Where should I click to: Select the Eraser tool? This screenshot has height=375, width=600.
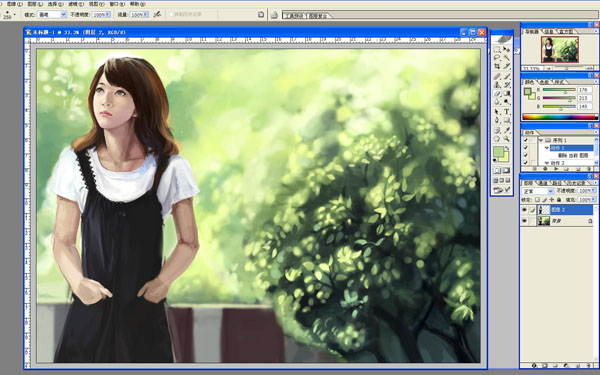point(497,93)
